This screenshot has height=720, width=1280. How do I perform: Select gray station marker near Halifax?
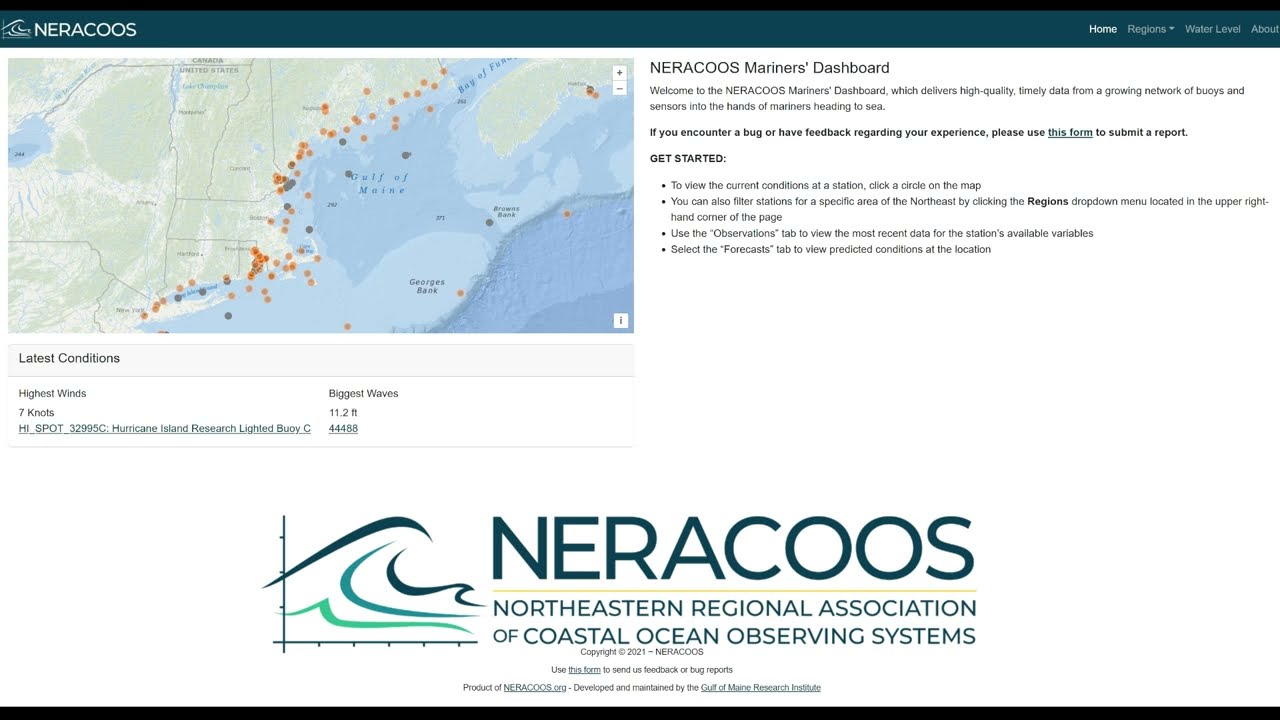590,90
